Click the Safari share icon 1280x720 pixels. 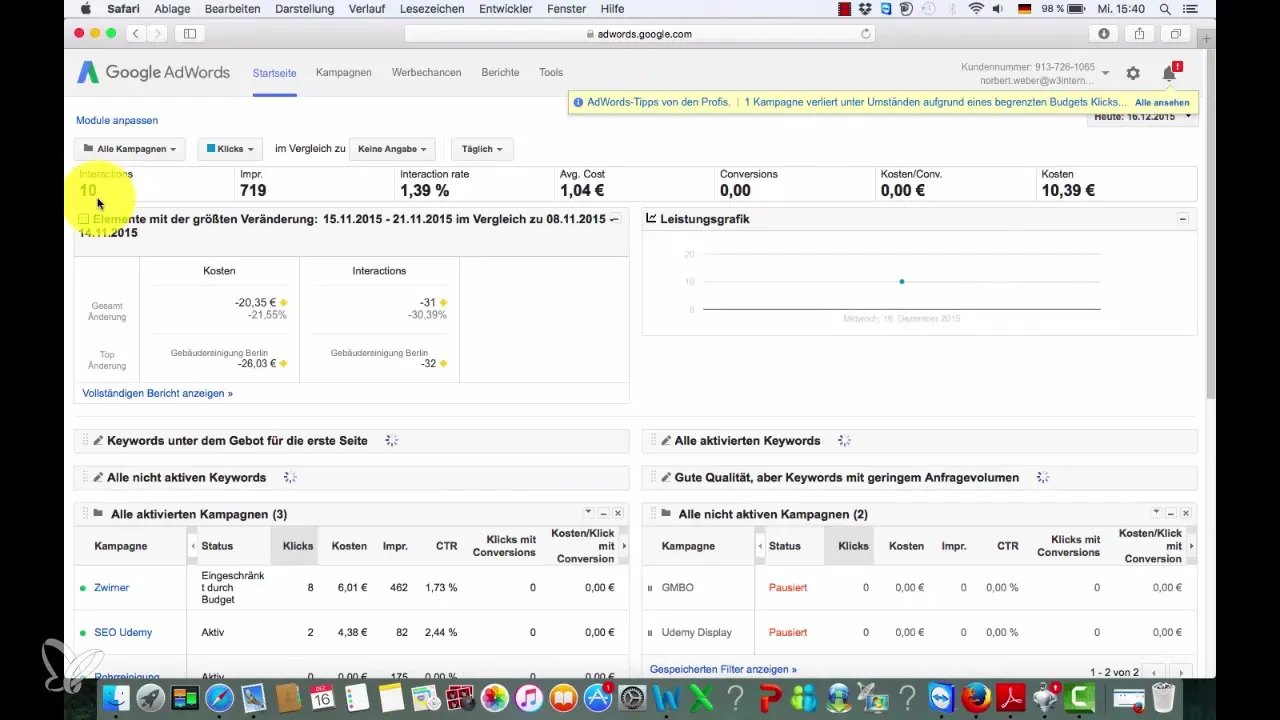coord(1140,33)
